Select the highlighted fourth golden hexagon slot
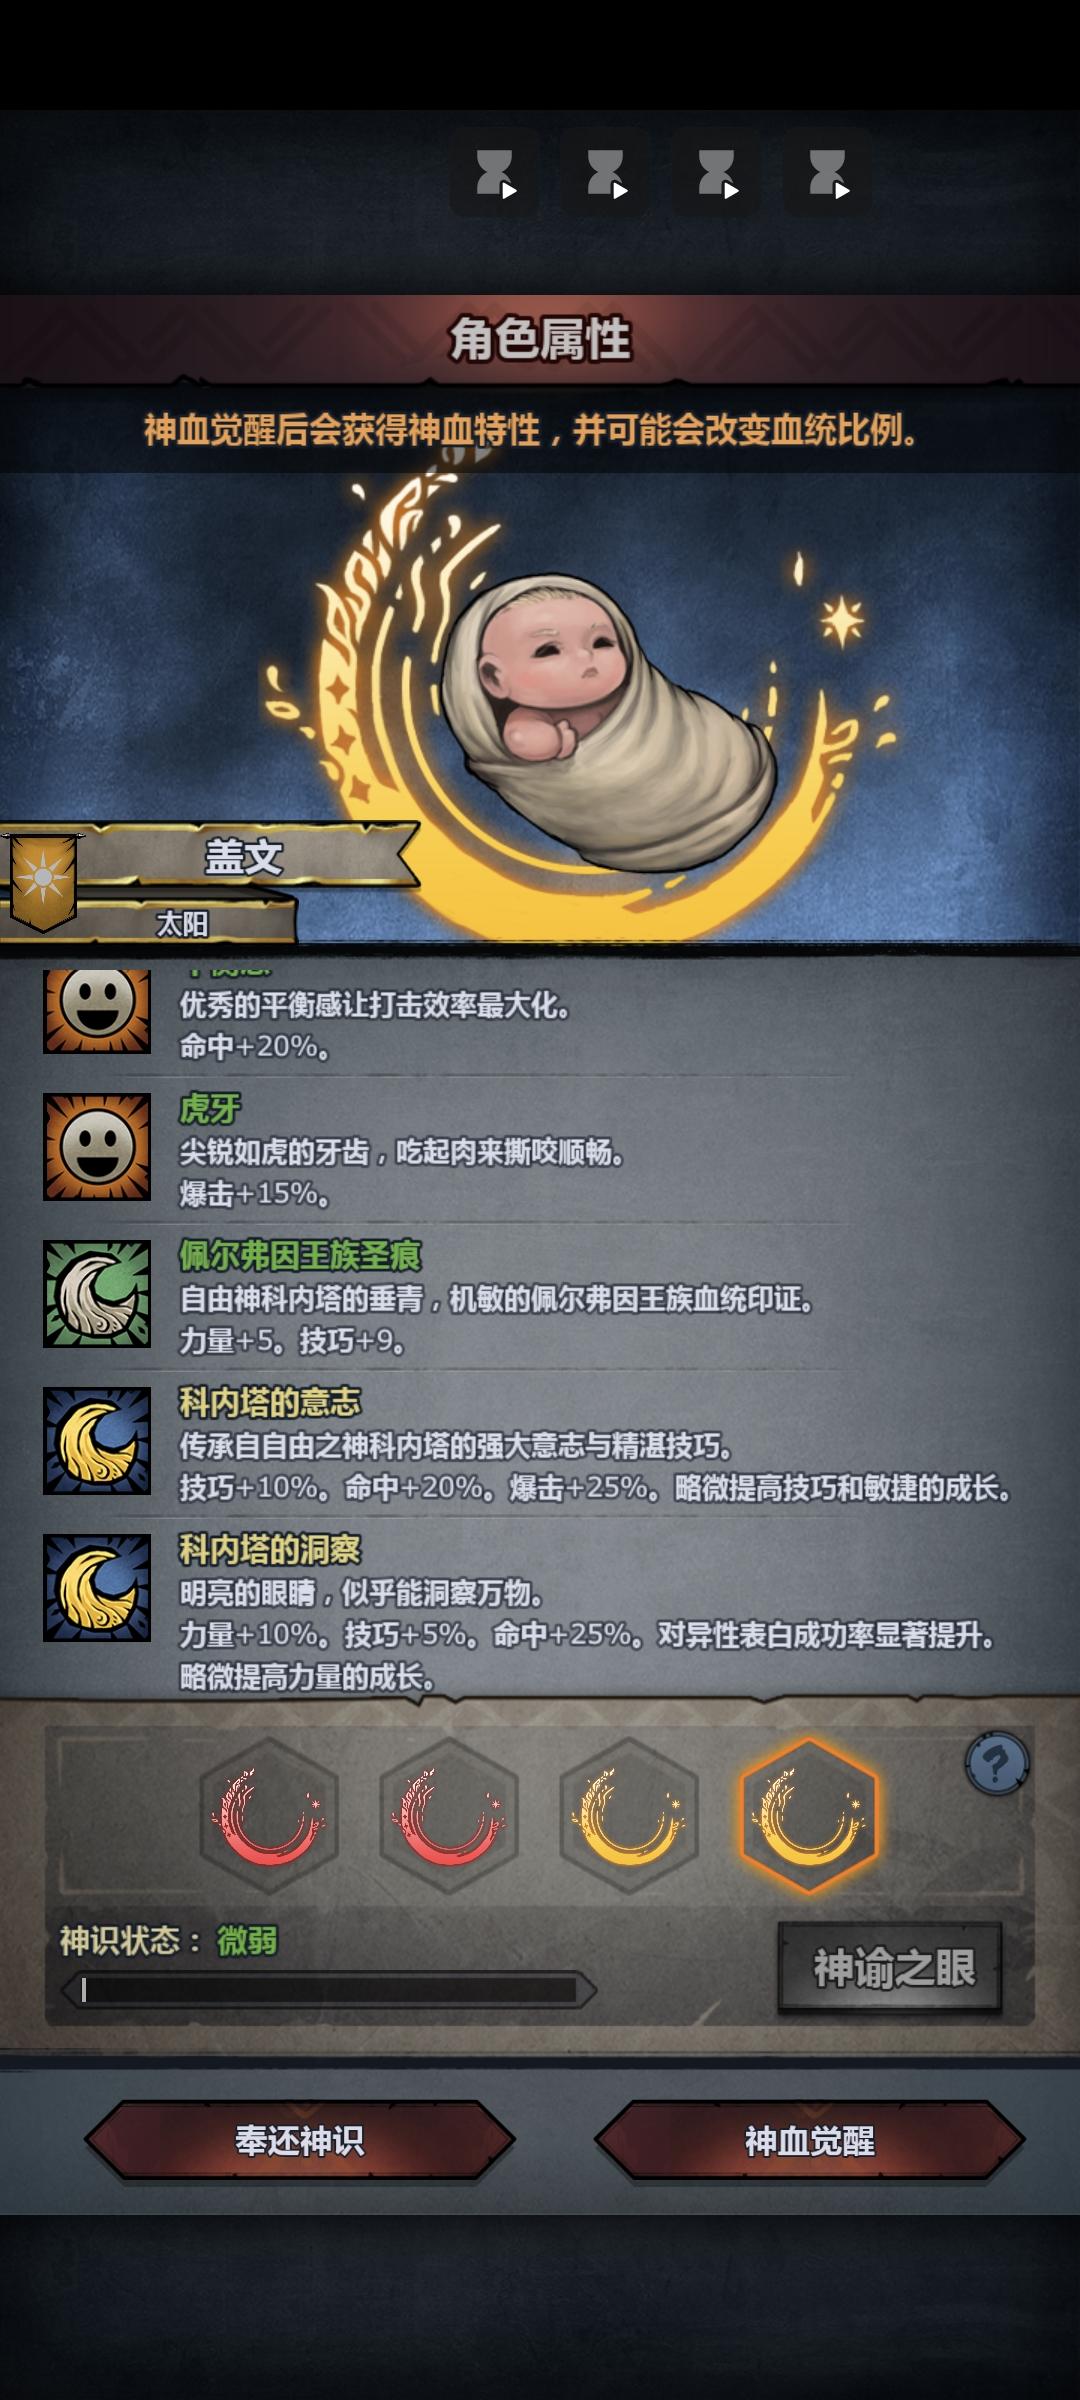Image resolution: width=1080 pixels, height=2400 pixels. (809, 1815)
